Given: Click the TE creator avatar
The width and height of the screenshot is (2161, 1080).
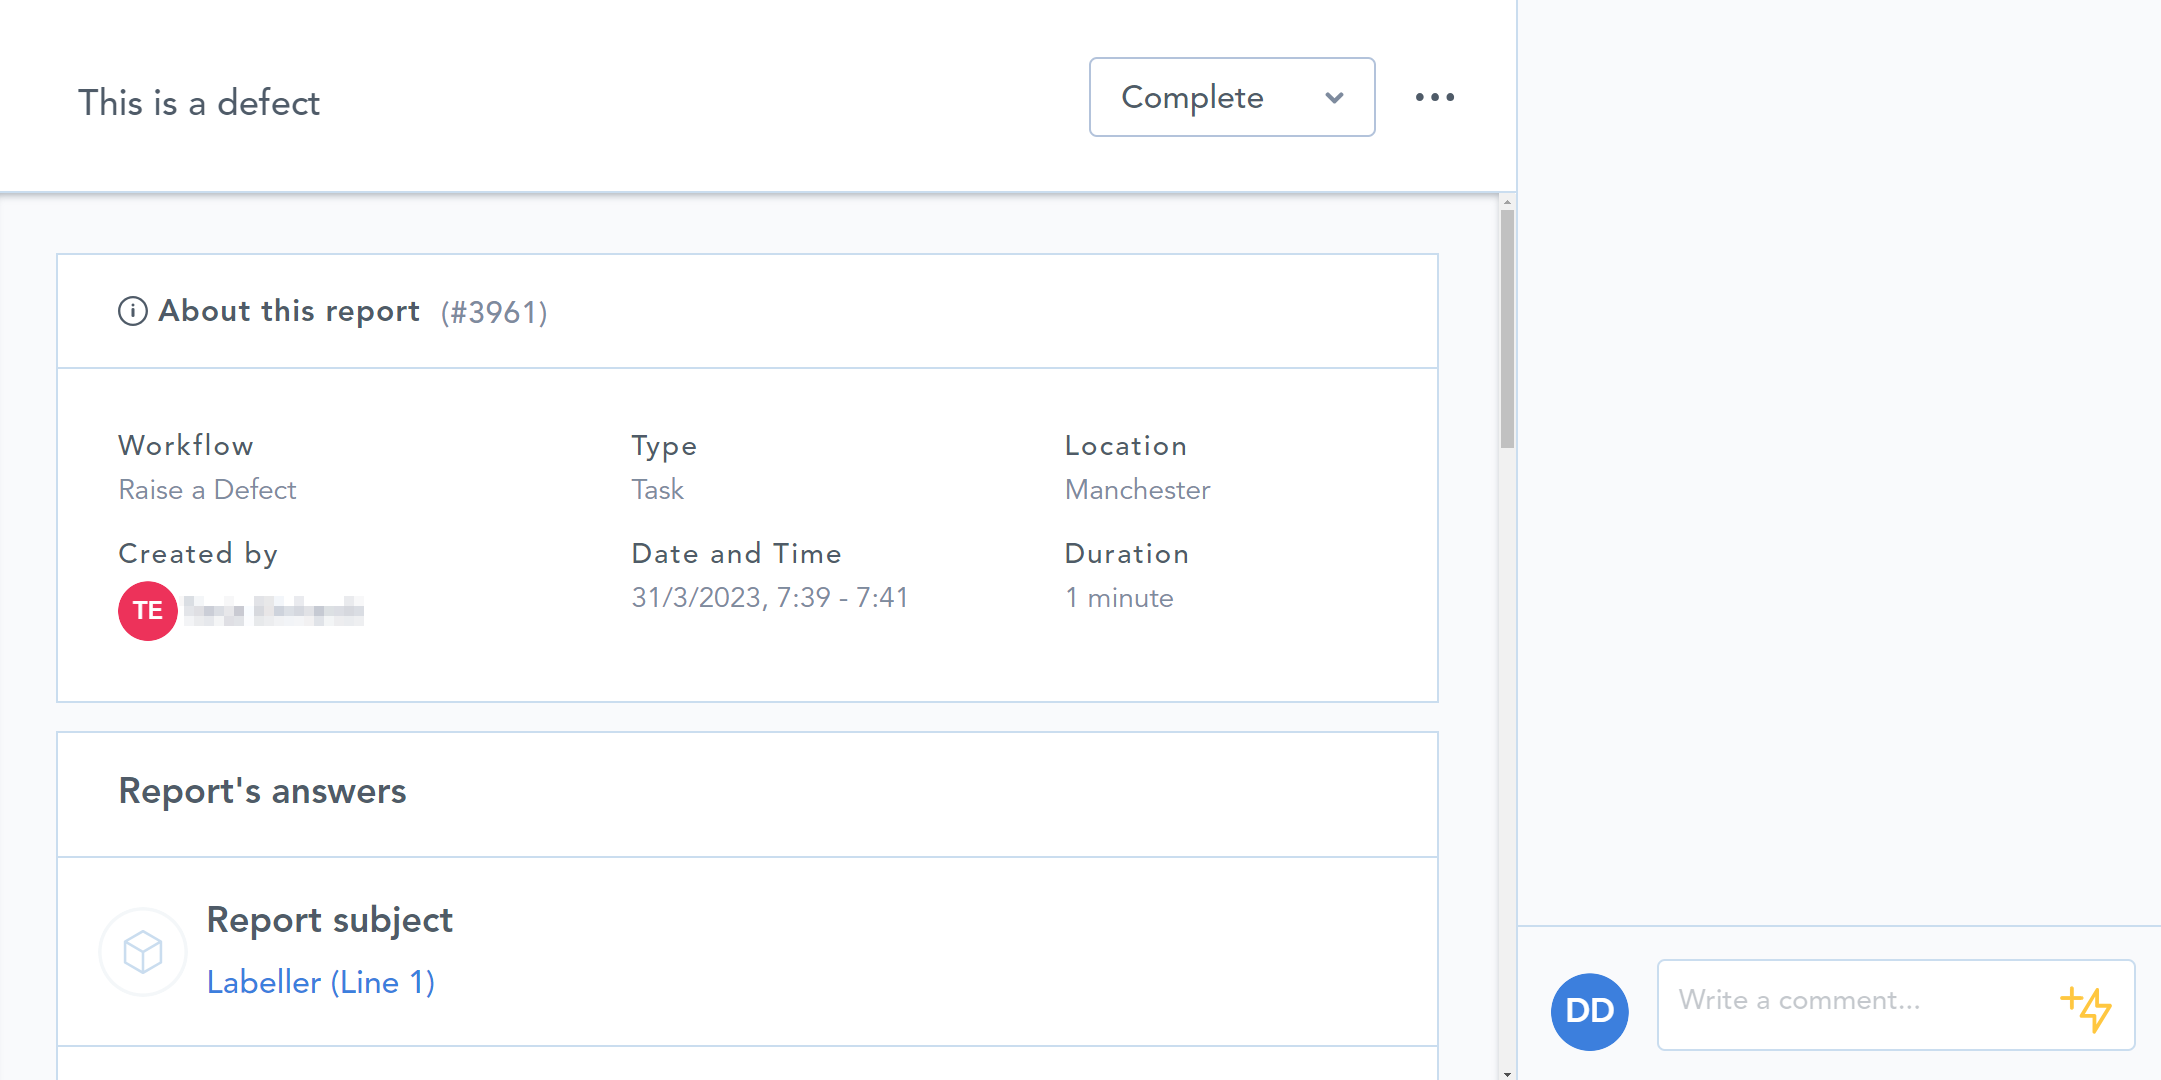Looking at the screenshot, I should (146, 610).
